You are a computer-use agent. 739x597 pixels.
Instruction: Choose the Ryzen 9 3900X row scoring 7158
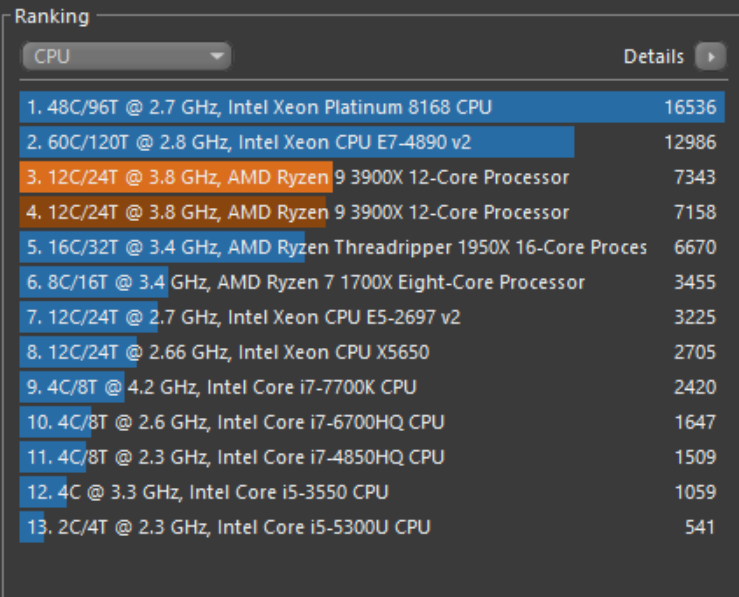372,212
